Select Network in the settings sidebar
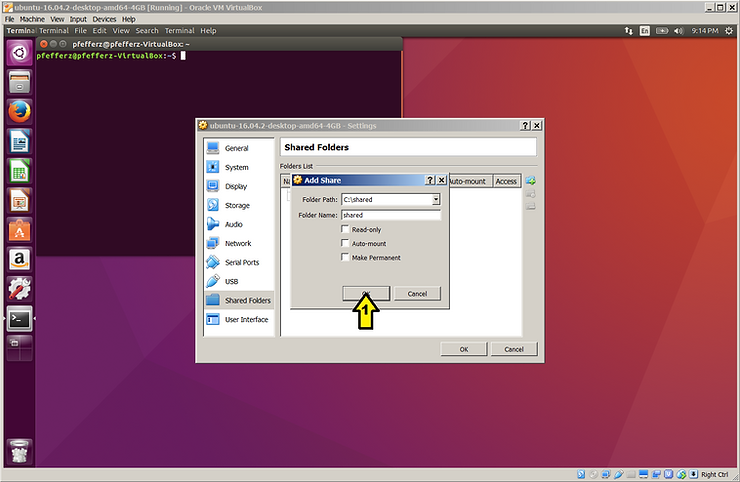740x482 pixels. tap(237, 243)
